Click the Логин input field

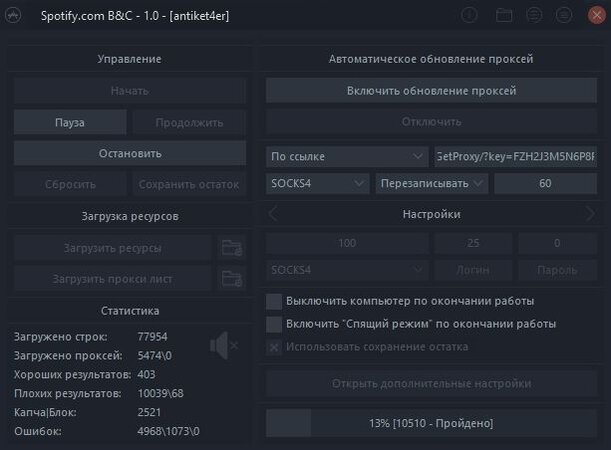[x=473, y=270]
